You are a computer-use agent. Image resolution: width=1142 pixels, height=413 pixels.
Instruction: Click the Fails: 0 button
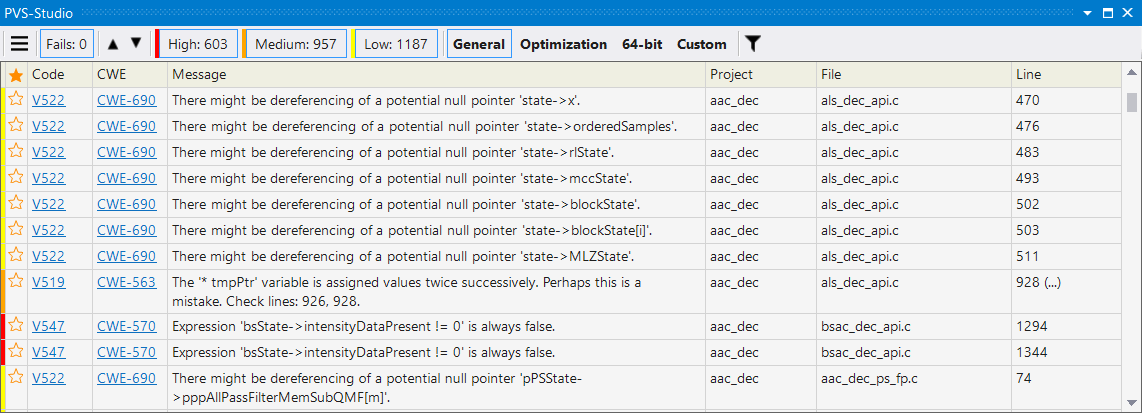tap(66, 44)
